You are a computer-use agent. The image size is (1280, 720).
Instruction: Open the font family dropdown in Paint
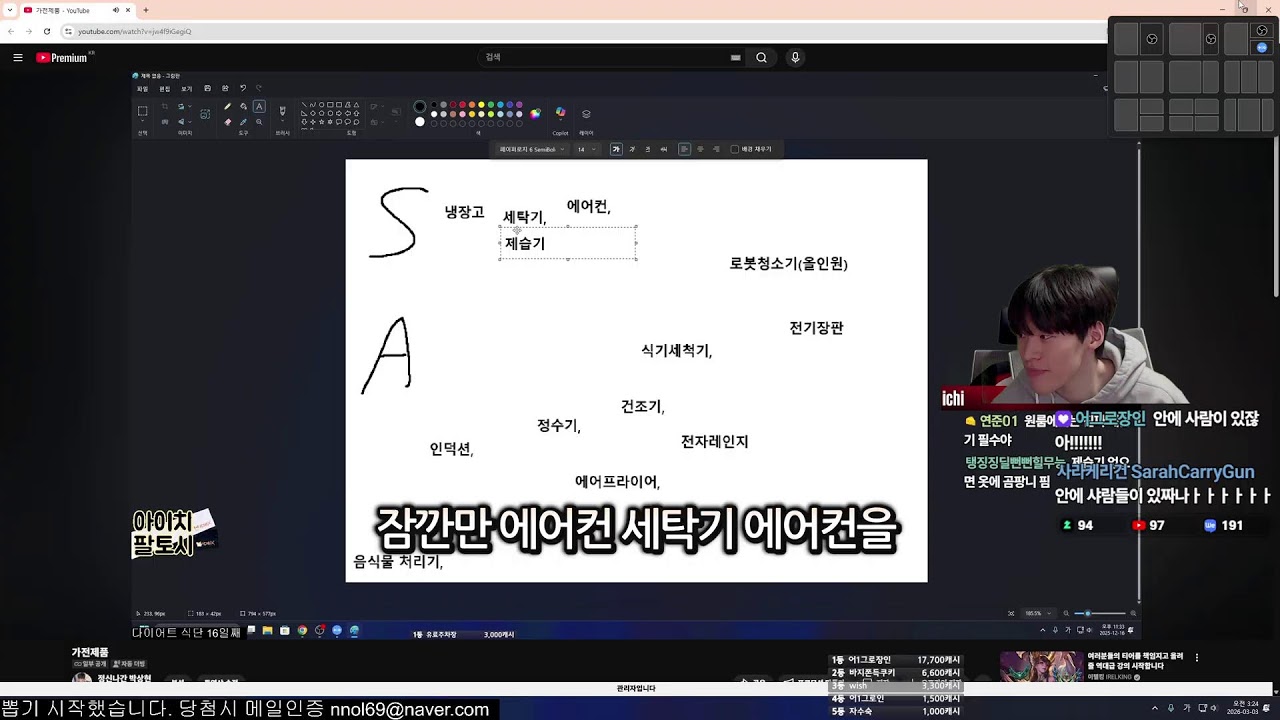click(x=532, y=149)
